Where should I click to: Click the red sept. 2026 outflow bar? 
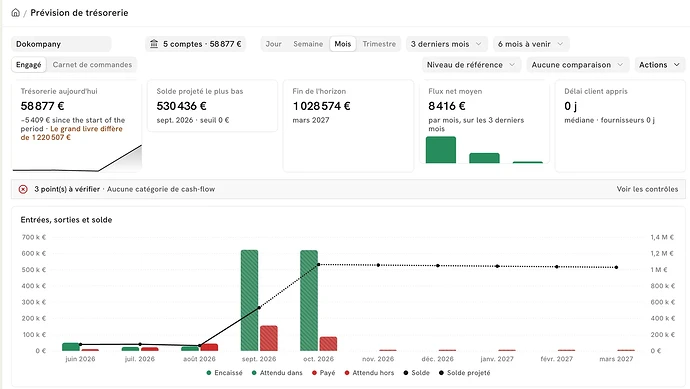coord(269,338)
